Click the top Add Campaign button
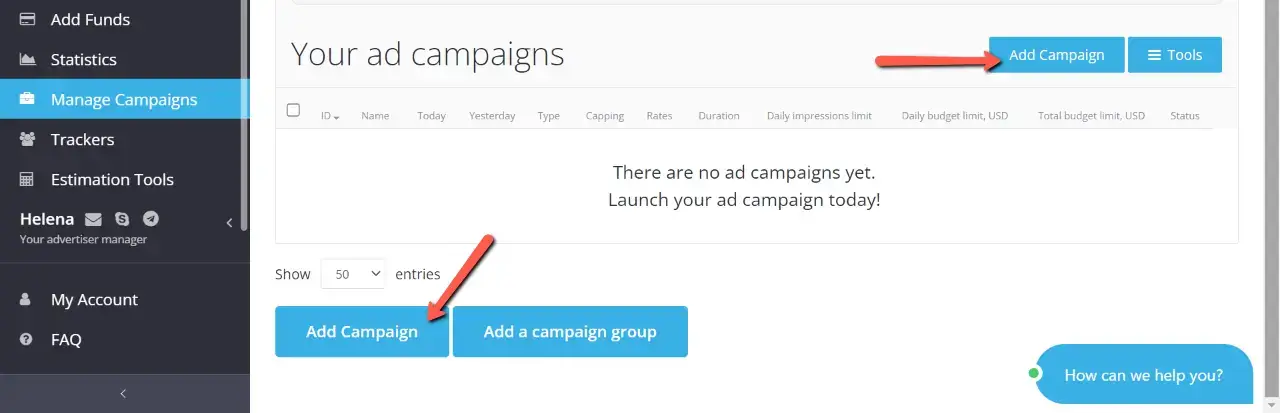Screen dimensions: 1280x413 (x=1056, y=55)
